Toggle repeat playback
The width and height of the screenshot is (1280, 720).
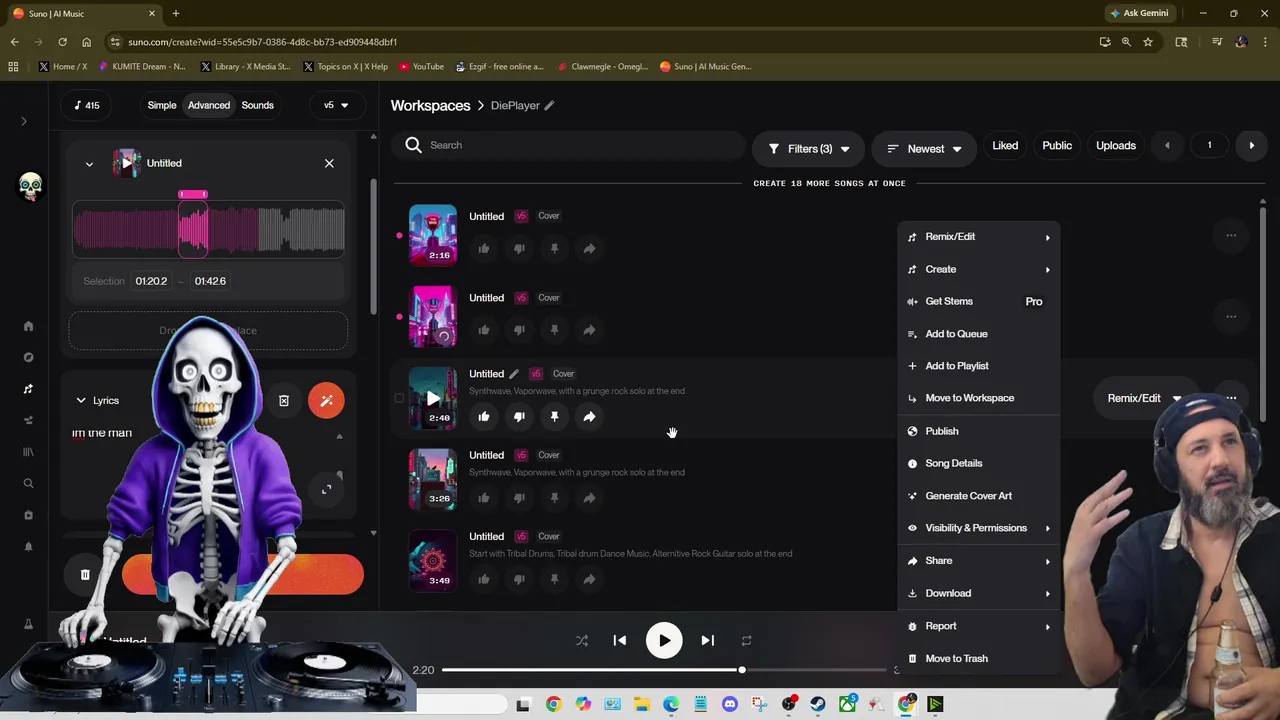click(x=746, y=641)
